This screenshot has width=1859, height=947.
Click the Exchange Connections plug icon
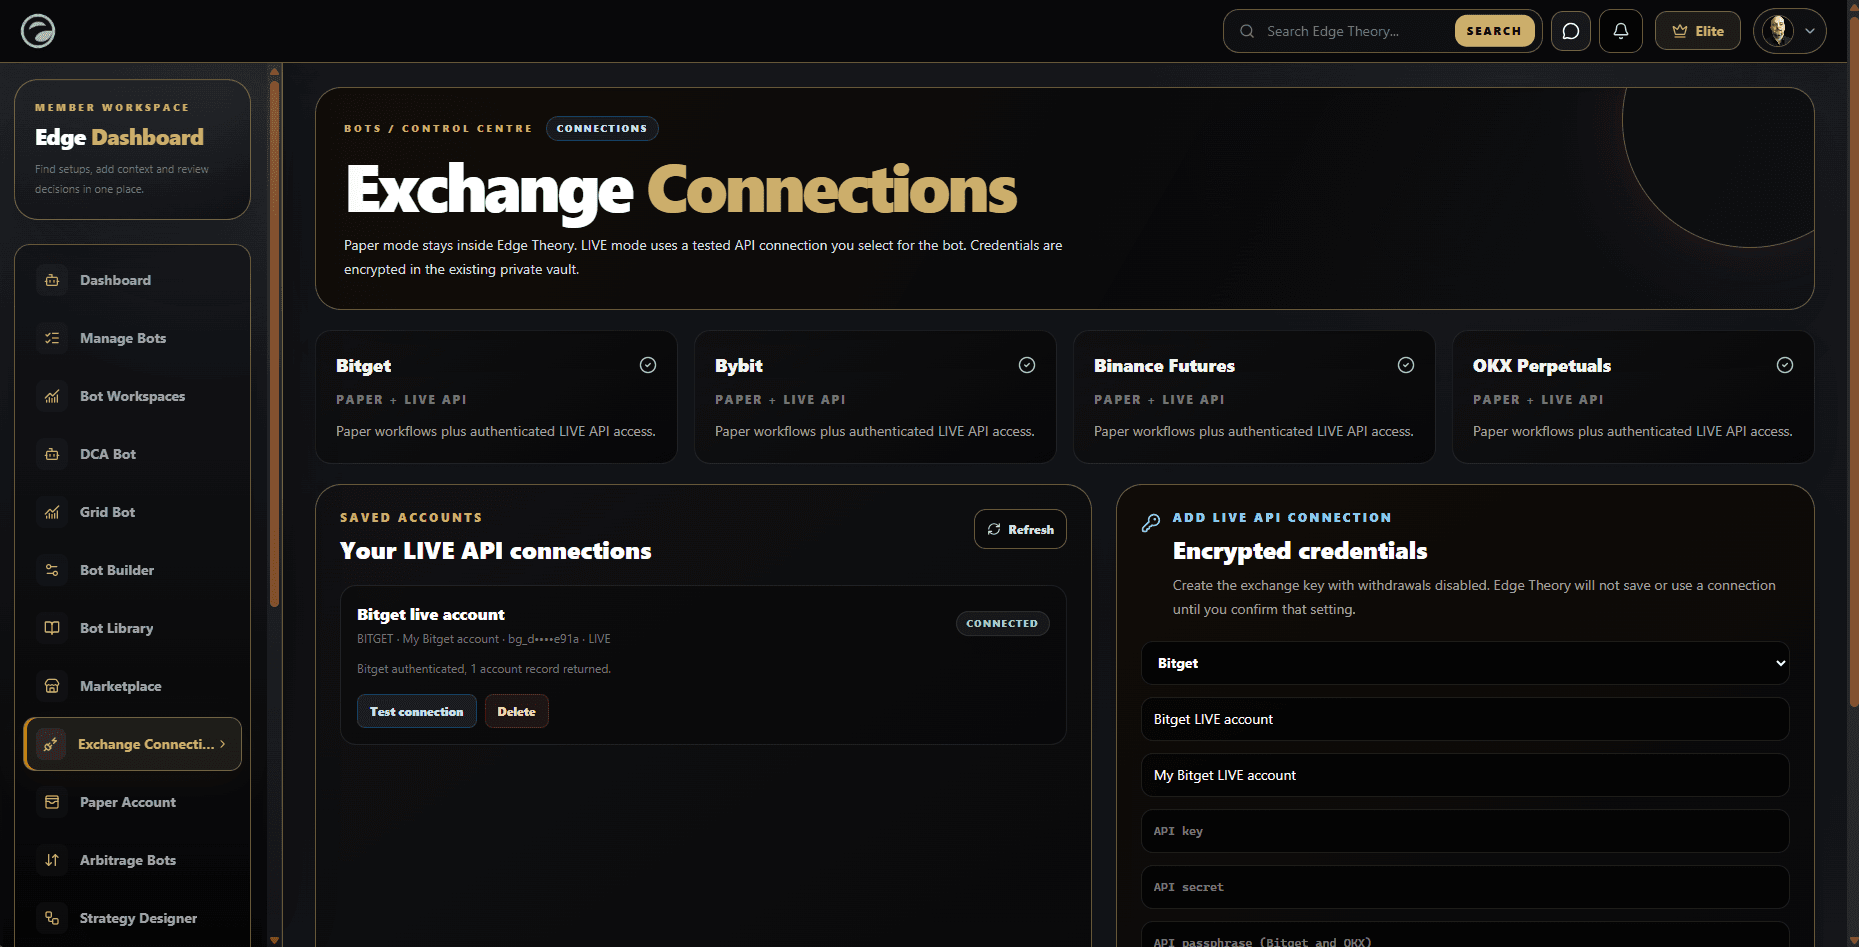(x=51, y=744)
